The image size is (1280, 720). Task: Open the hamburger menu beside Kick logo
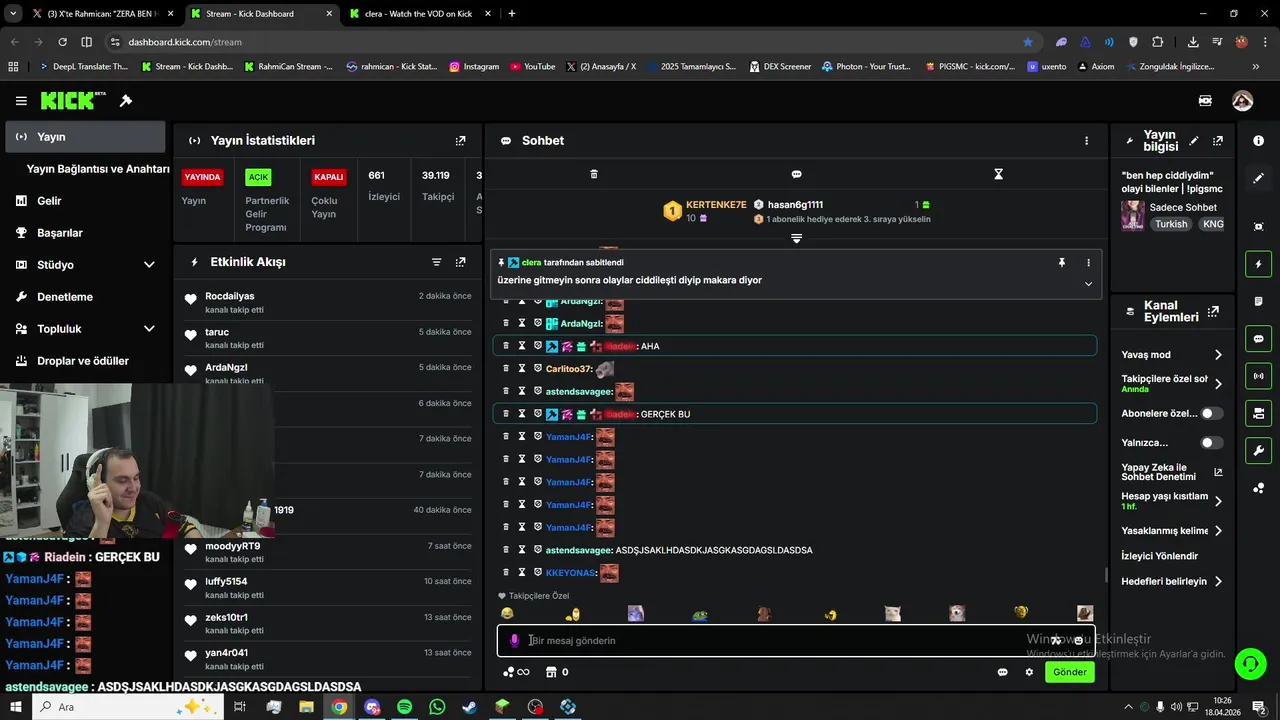[x=21, y=101]
